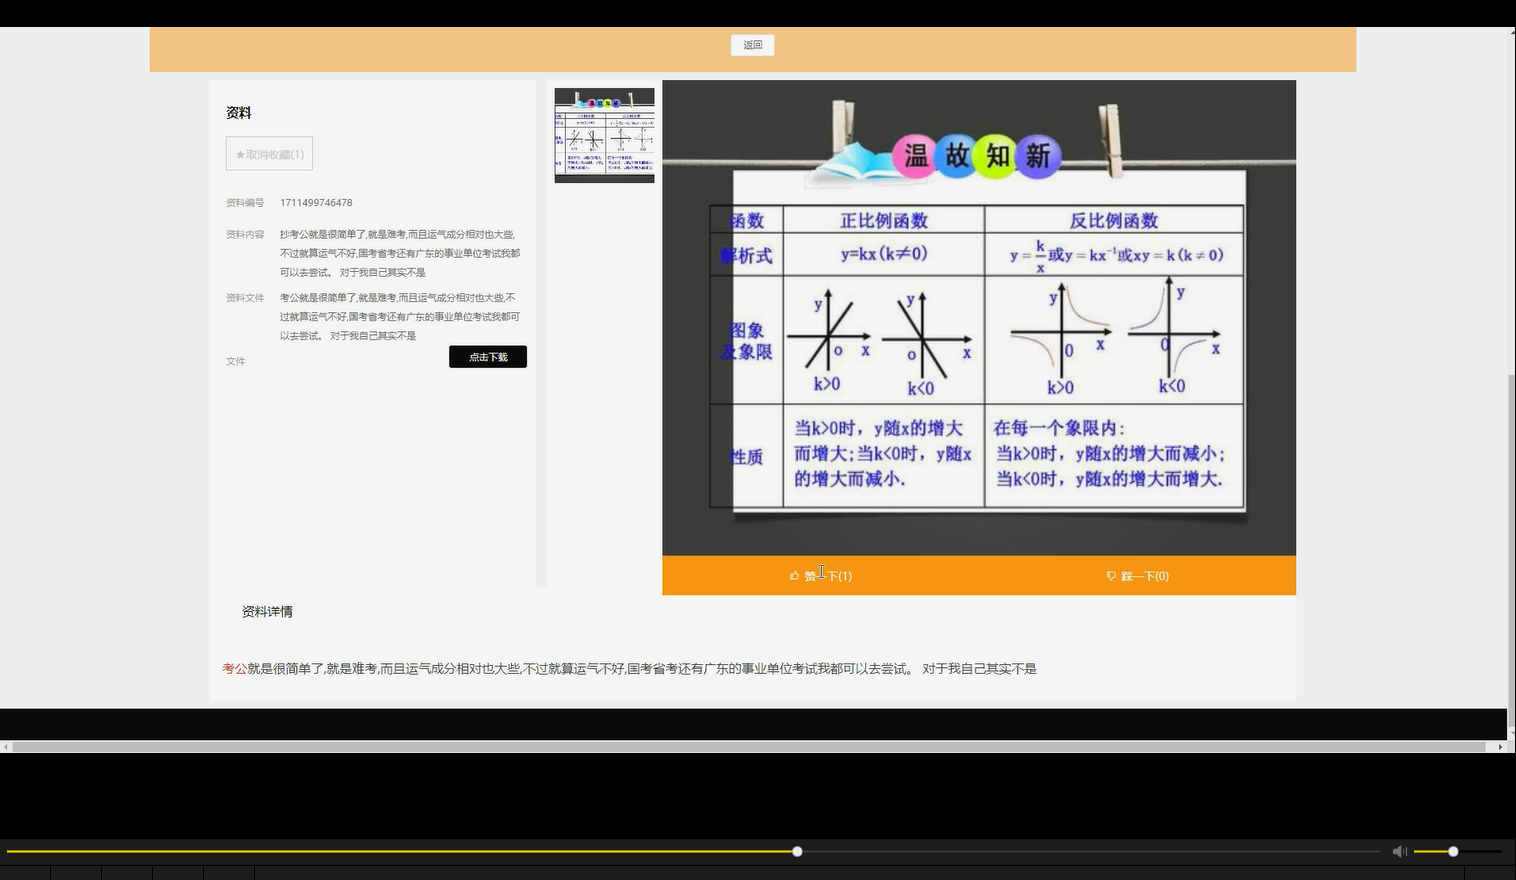Select the small table thumbnail image
Screen dimensions: 1516x880
604,136
